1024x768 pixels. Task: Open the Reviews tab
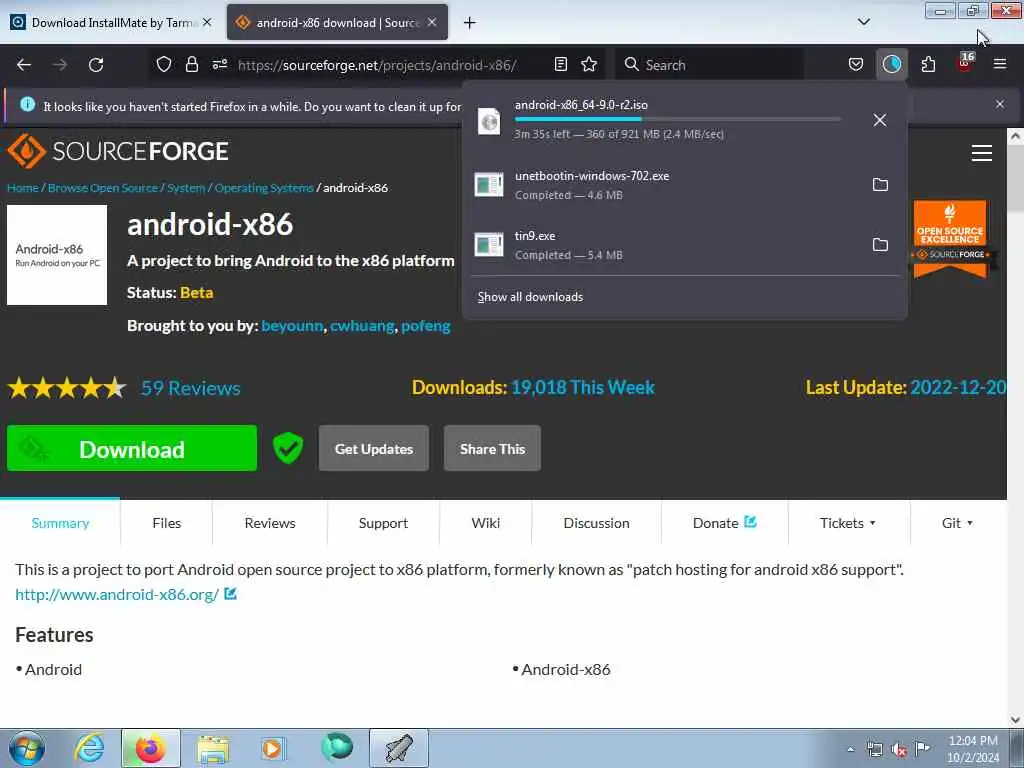tap(270, 523)
